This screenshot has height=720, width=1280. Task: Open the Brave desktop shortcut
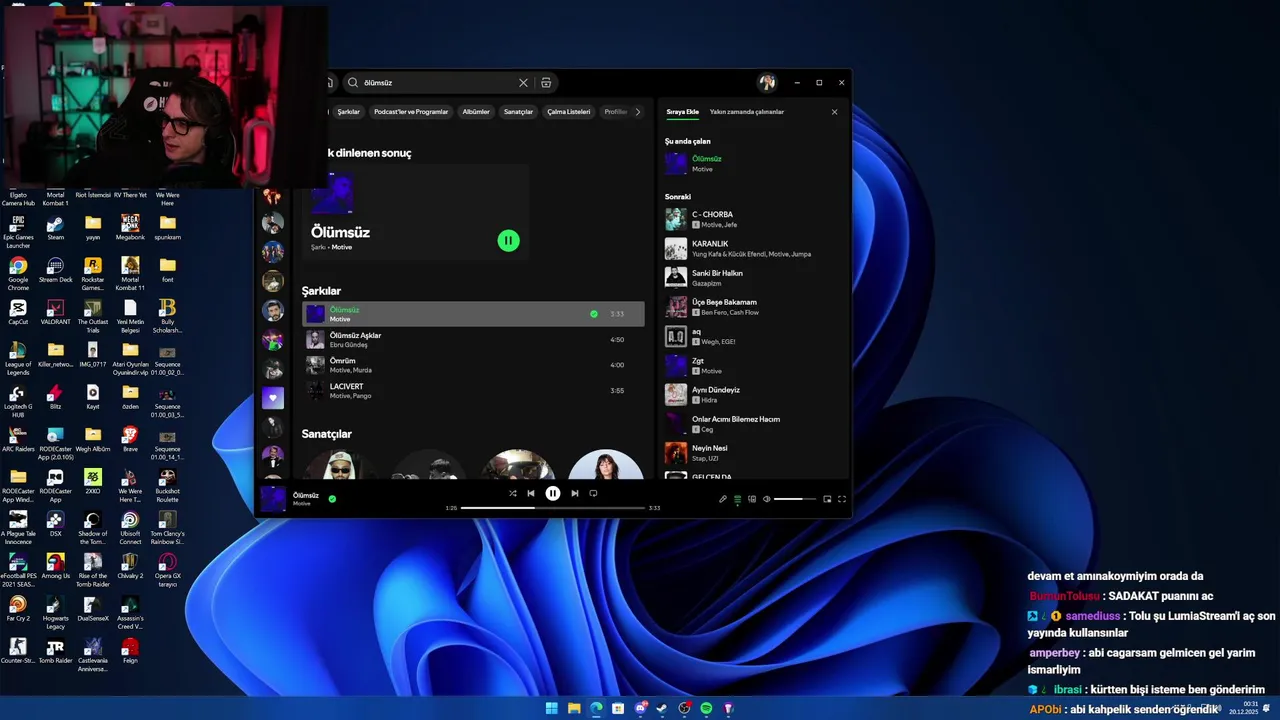130,440
